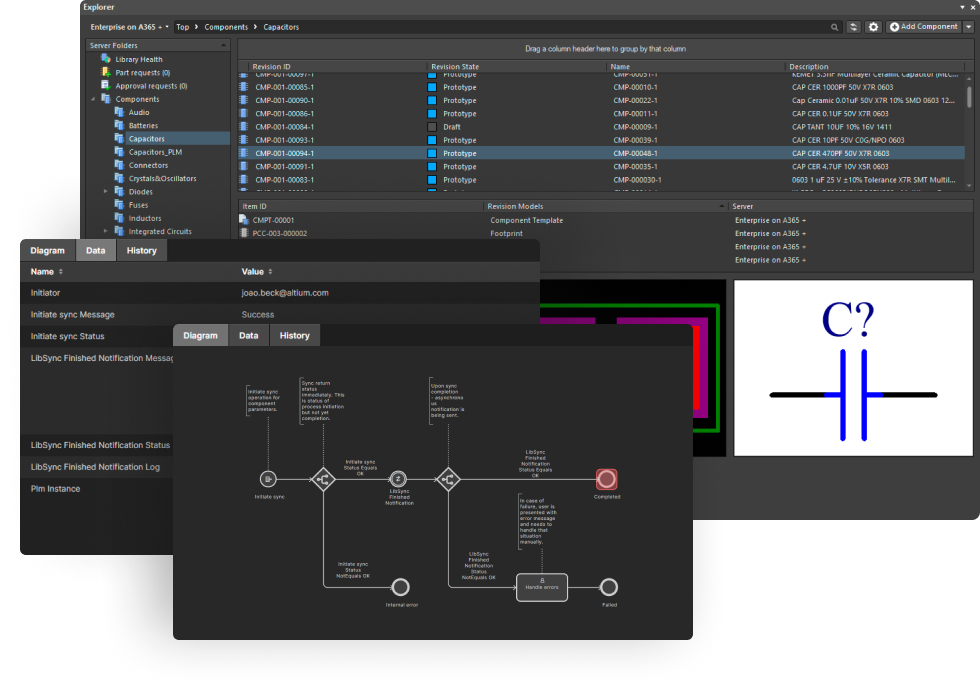Open Library Health folder
The image size is (980, 690).
(138, 60)
